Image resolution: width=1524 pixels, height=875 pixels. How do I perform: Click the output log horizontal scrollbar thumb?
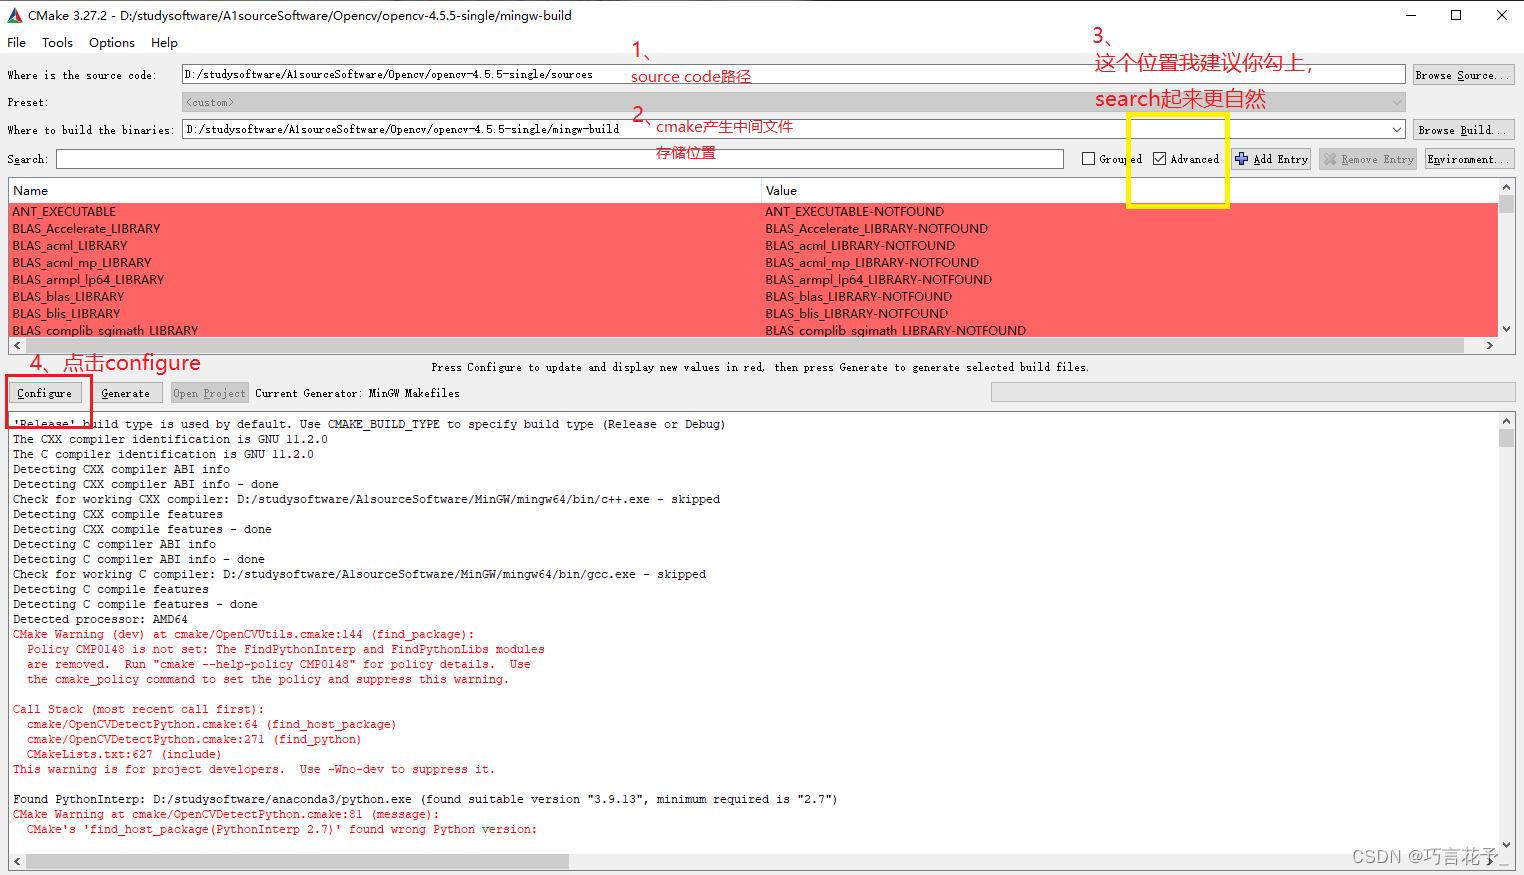point(297,861)
